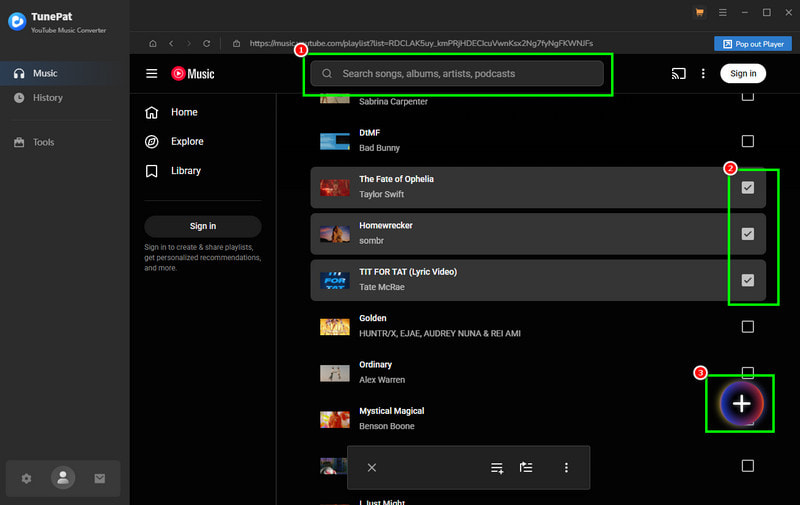Viewport: 800px width, 505px height.
Task: Open the user profile avatar
Action: pyautogui.click(x=63, y=478)
